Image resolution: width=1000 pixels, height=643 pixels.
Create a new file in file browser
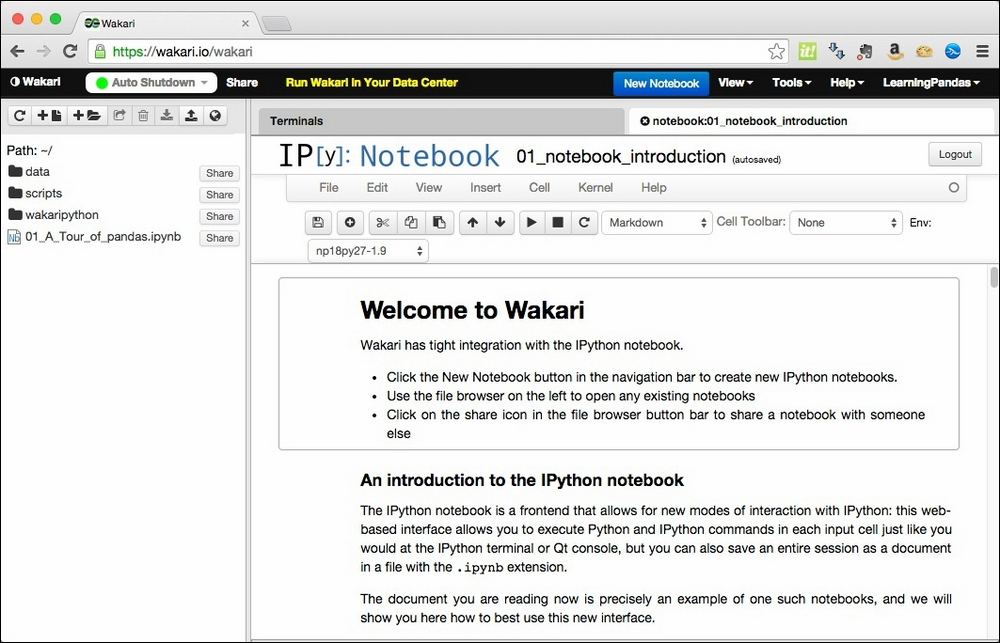[x=49, y=115]
